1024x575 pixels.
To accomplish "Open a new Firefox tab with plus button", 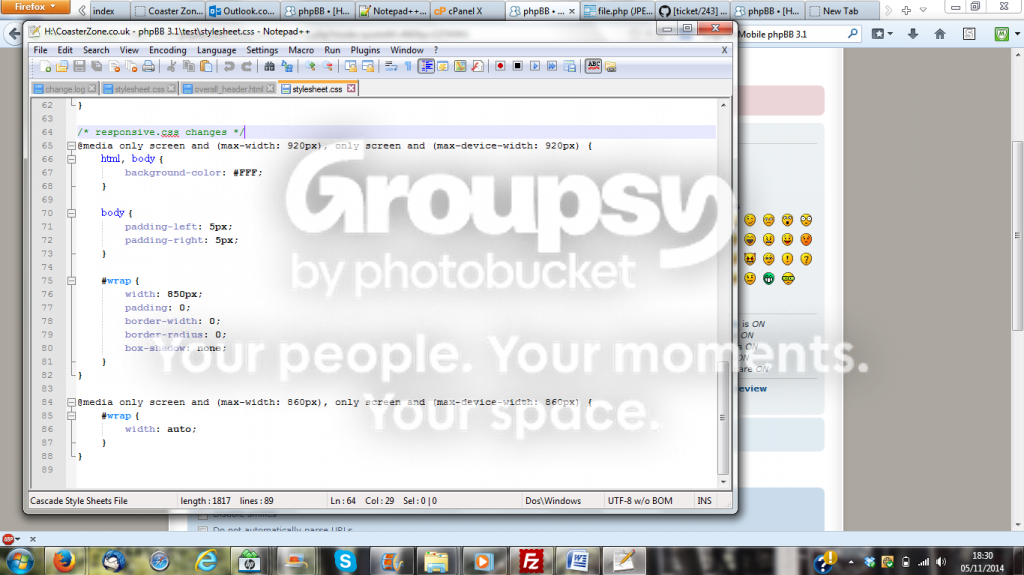I will pos(906,10).
